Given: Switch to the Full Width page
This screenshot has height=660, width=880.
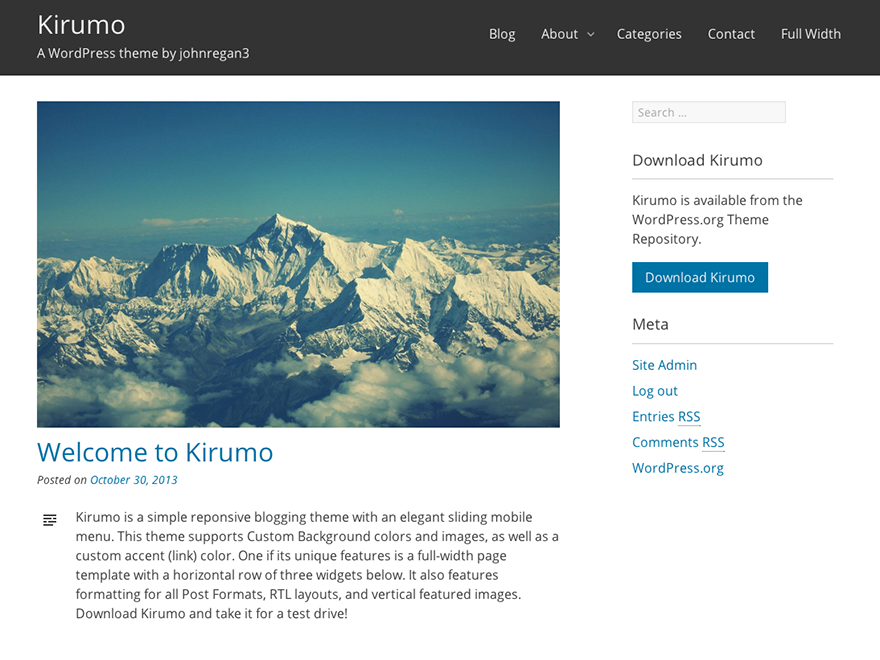Looking at the screenshot, I should [x=810, y=34].
